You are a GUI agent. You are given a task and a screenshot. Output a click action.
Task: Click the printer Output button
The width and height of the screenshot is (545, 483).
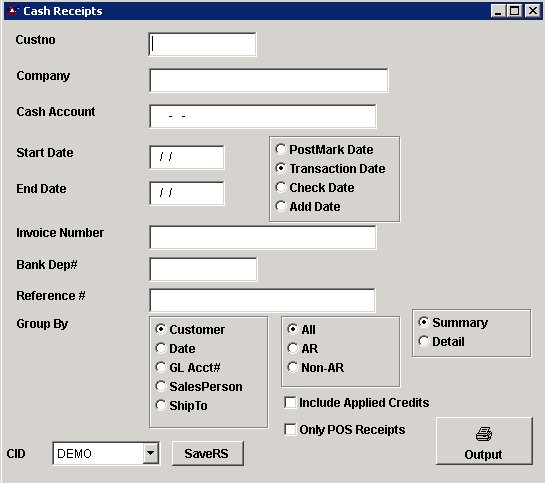[484, 441]
